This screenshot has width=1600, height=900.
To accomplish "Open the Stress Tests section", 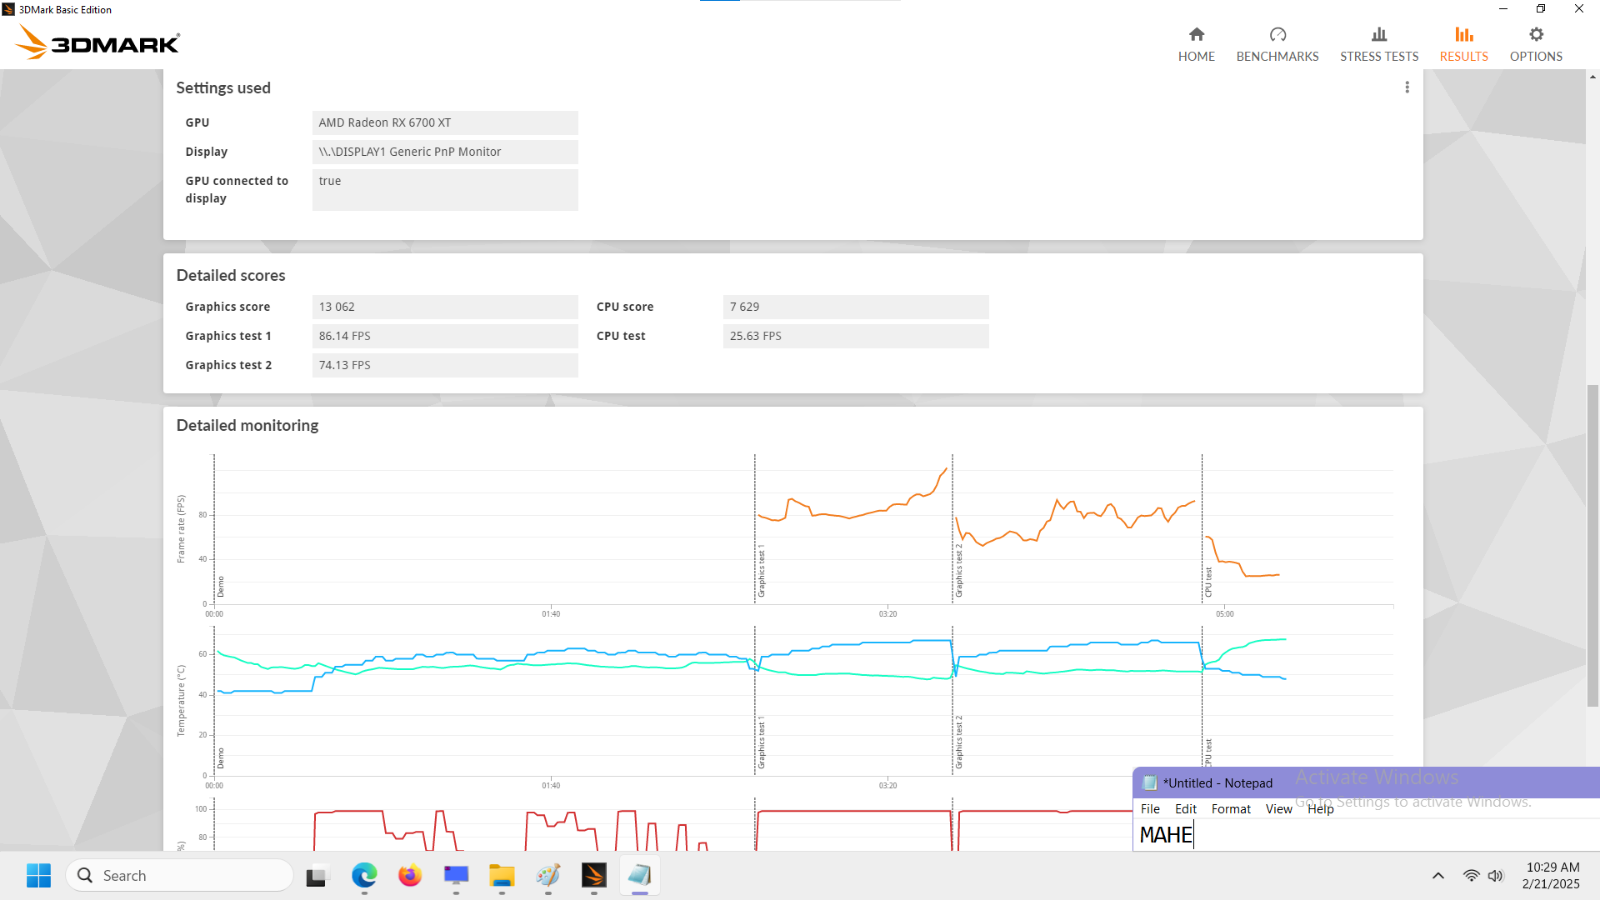I will point(1379,45).
